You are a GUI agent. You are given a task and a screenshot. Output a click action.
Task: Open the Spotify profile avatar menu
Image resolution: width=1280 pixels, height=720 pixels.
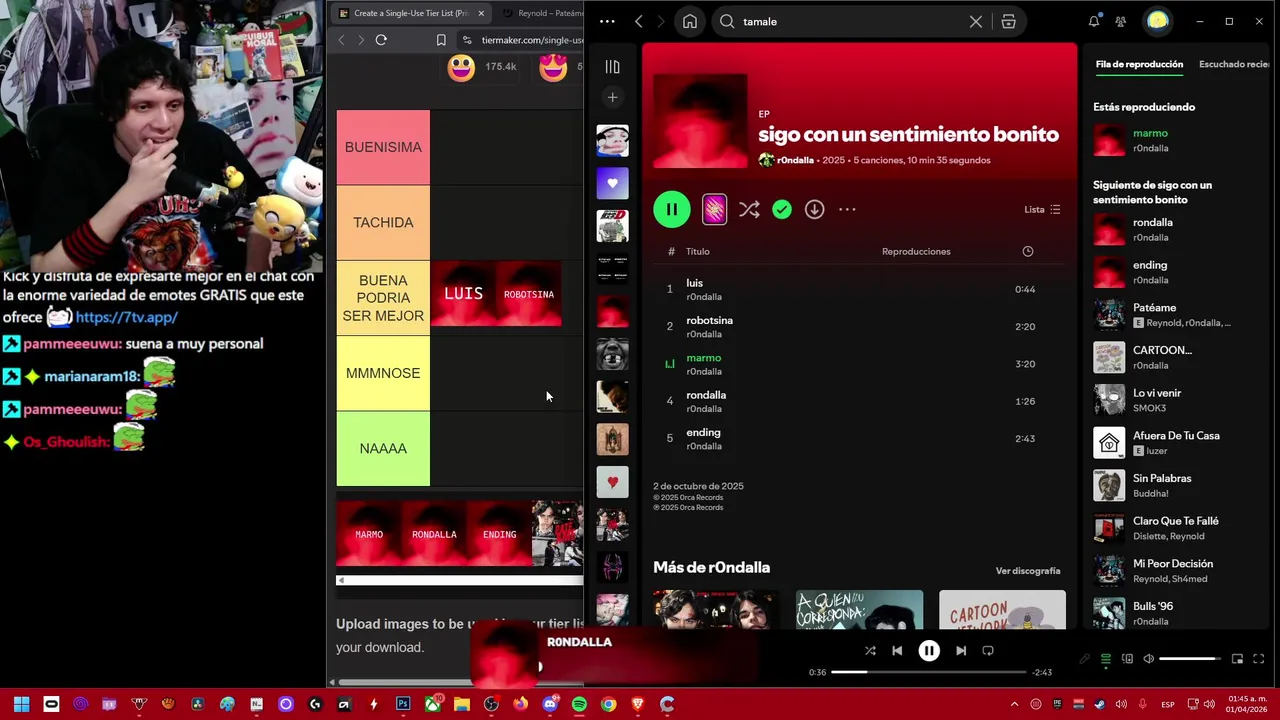pyautogui.click(x=1158, y=20)
